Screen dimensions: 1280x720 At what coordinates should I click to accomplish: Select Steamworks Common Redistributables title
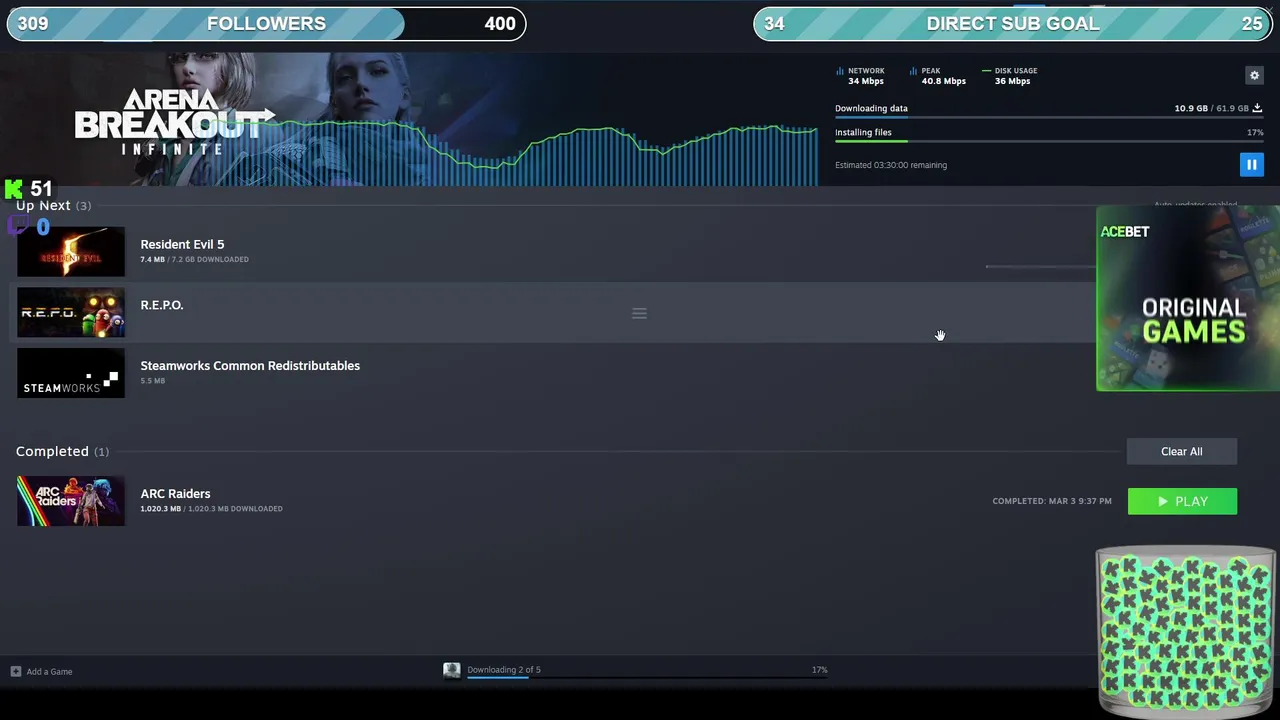[x=250, y=366]
